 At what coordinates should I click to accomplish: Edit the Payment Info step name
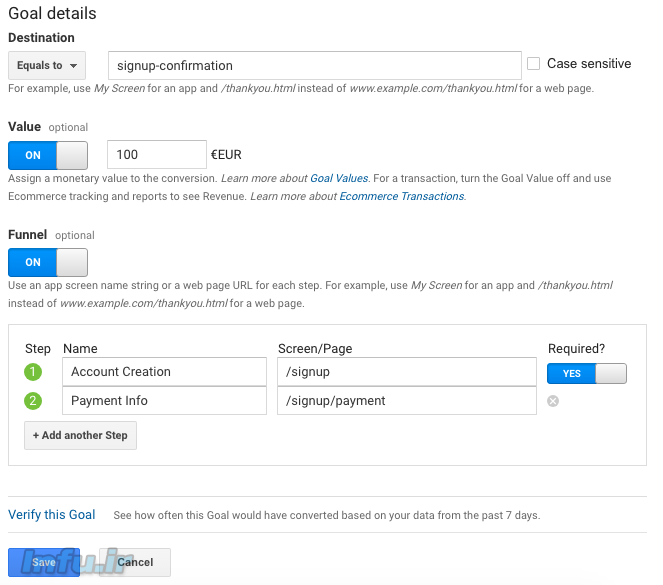click(x=164, y=401)
